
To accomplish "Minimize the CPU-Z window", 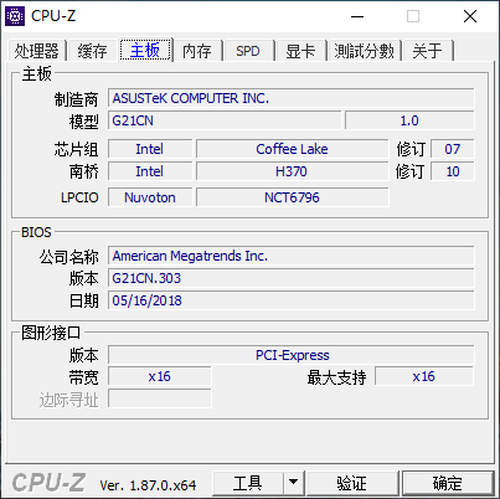I will (357, 16).
